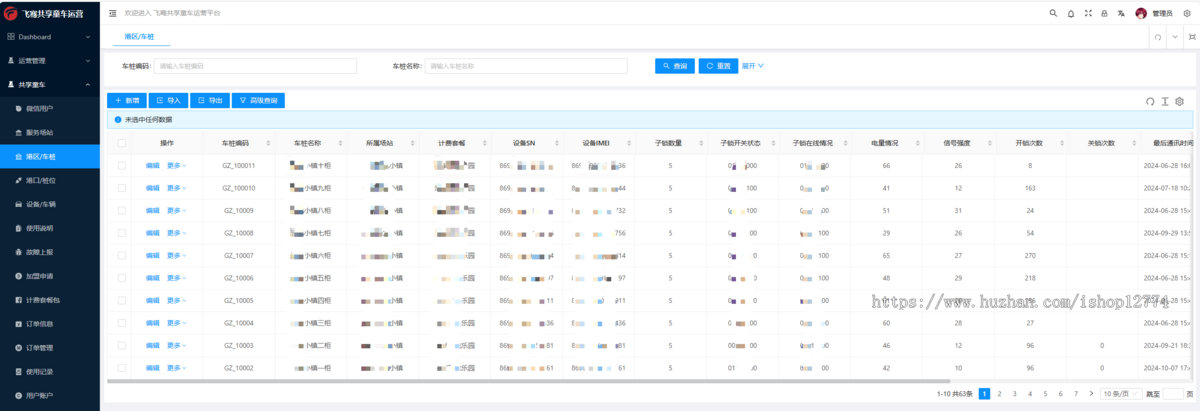Screen dimensions: 1200x411
Task: Refresh the current tab page
Action: point(1157,36)
